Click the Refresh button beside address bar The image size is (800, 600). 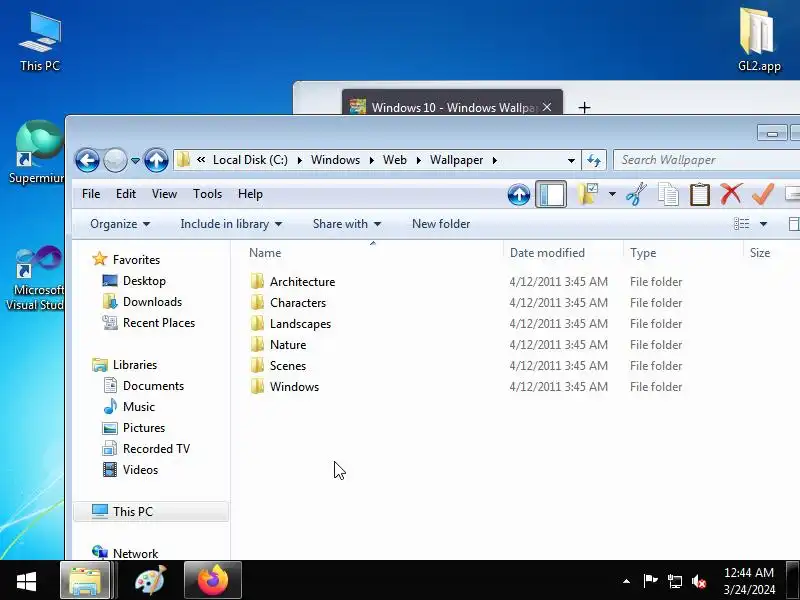pos(593,160)
